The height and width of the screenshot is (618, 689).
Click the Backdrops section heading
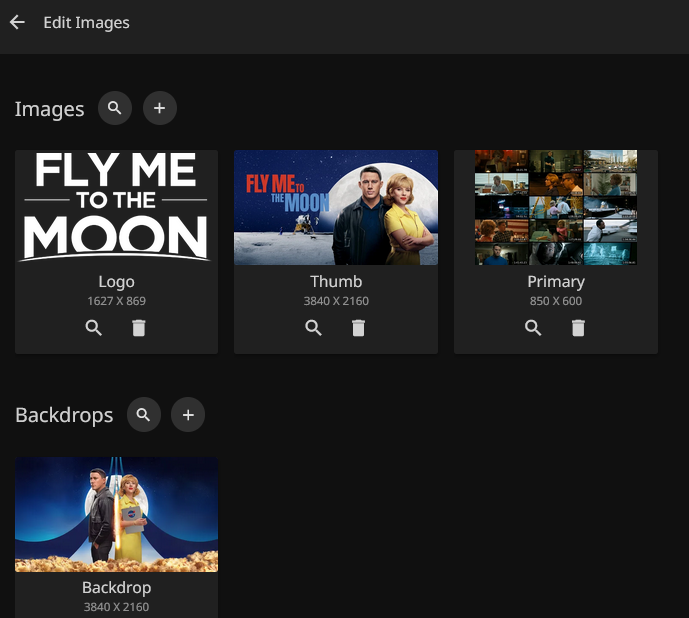click(x=64, y=415)
